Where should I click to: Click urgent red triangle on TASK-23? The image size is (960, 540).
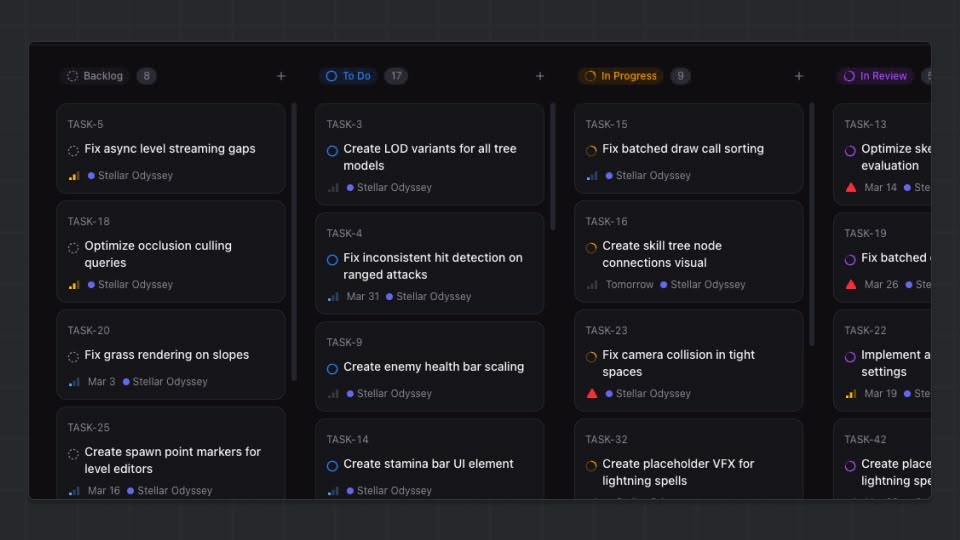point(592,394)
